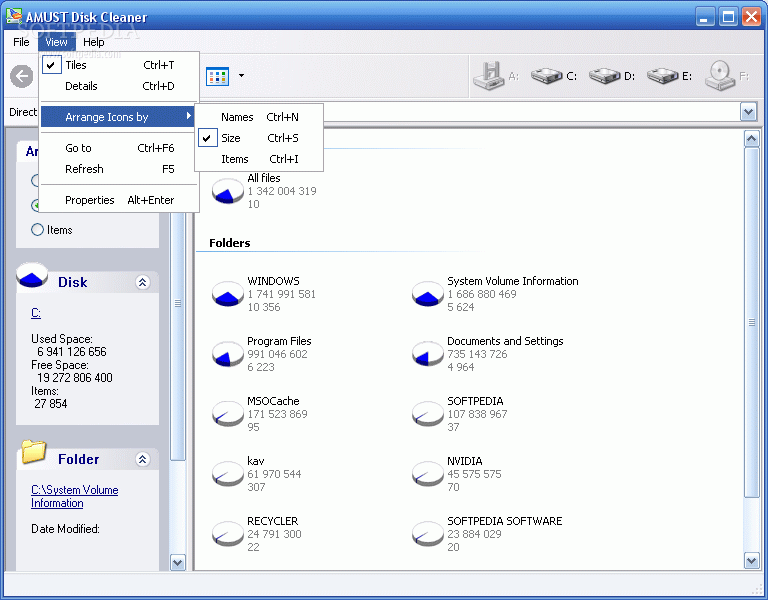Select the Items radio button
768x600 pixels.
37,229
